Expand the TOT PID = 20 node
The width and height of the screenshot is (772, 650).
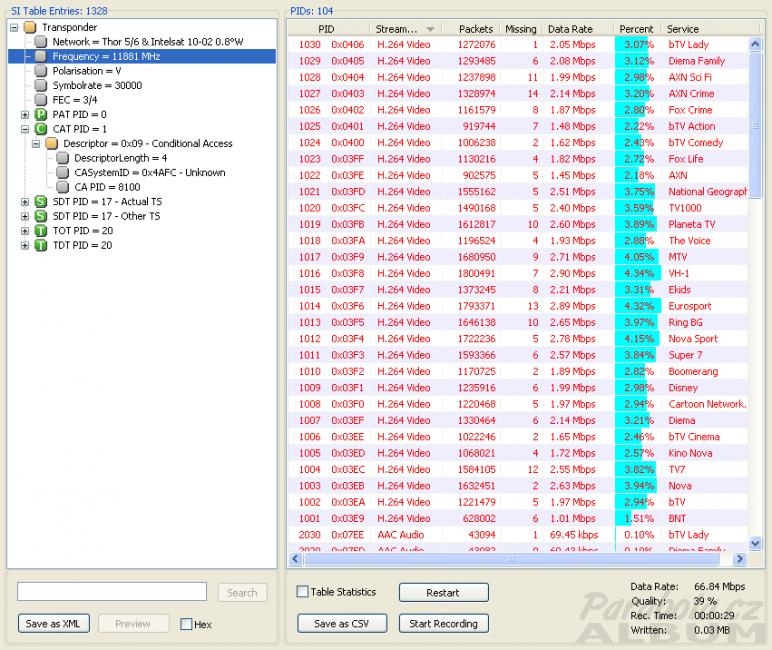[25, 231]
